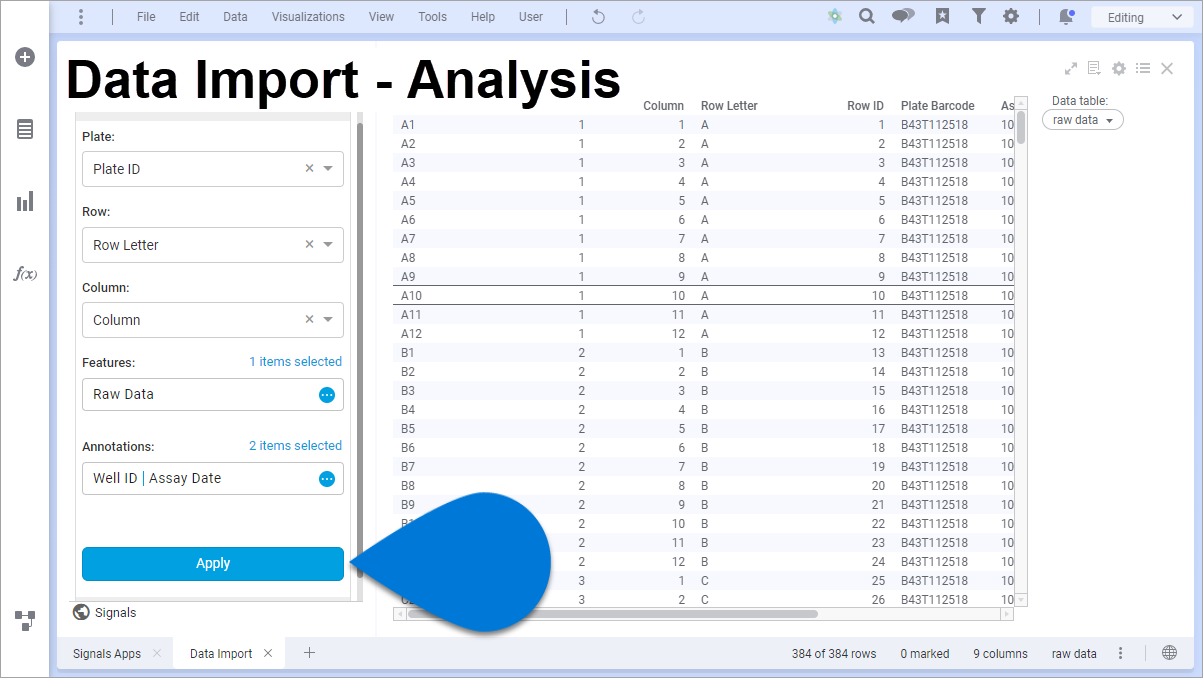Open the AI recommendations icon
The width and height of the screenshot is (1203, 678).
pyautogui.click(x=834, y=16)
